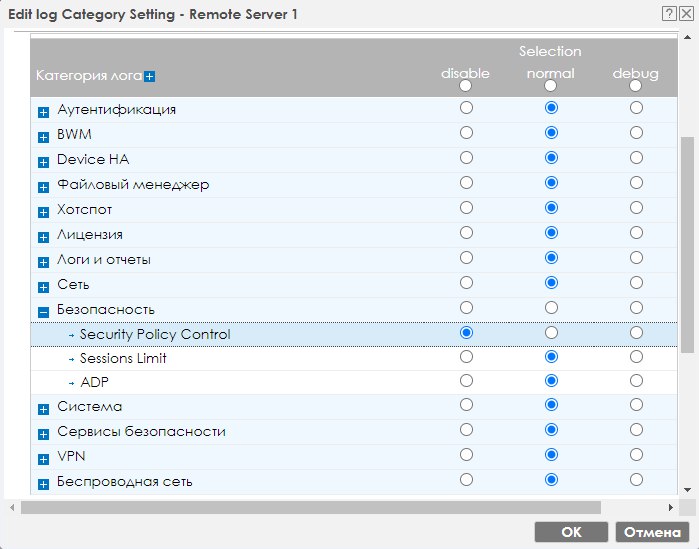Click the help question mark icon
The height and width of the screenshot is (549, 699).
tap(668, 14)
